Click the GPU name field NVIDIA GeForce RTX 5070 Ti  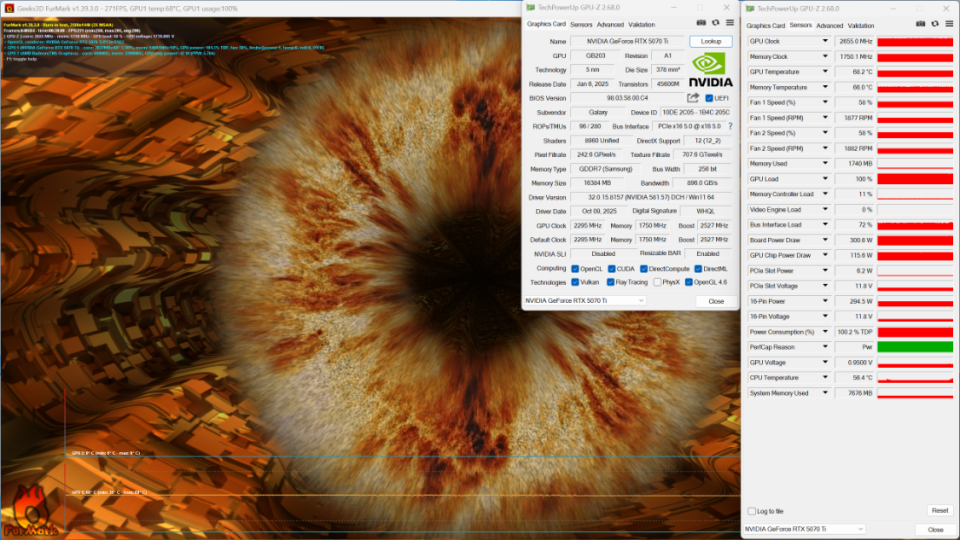tap(627, 41)
